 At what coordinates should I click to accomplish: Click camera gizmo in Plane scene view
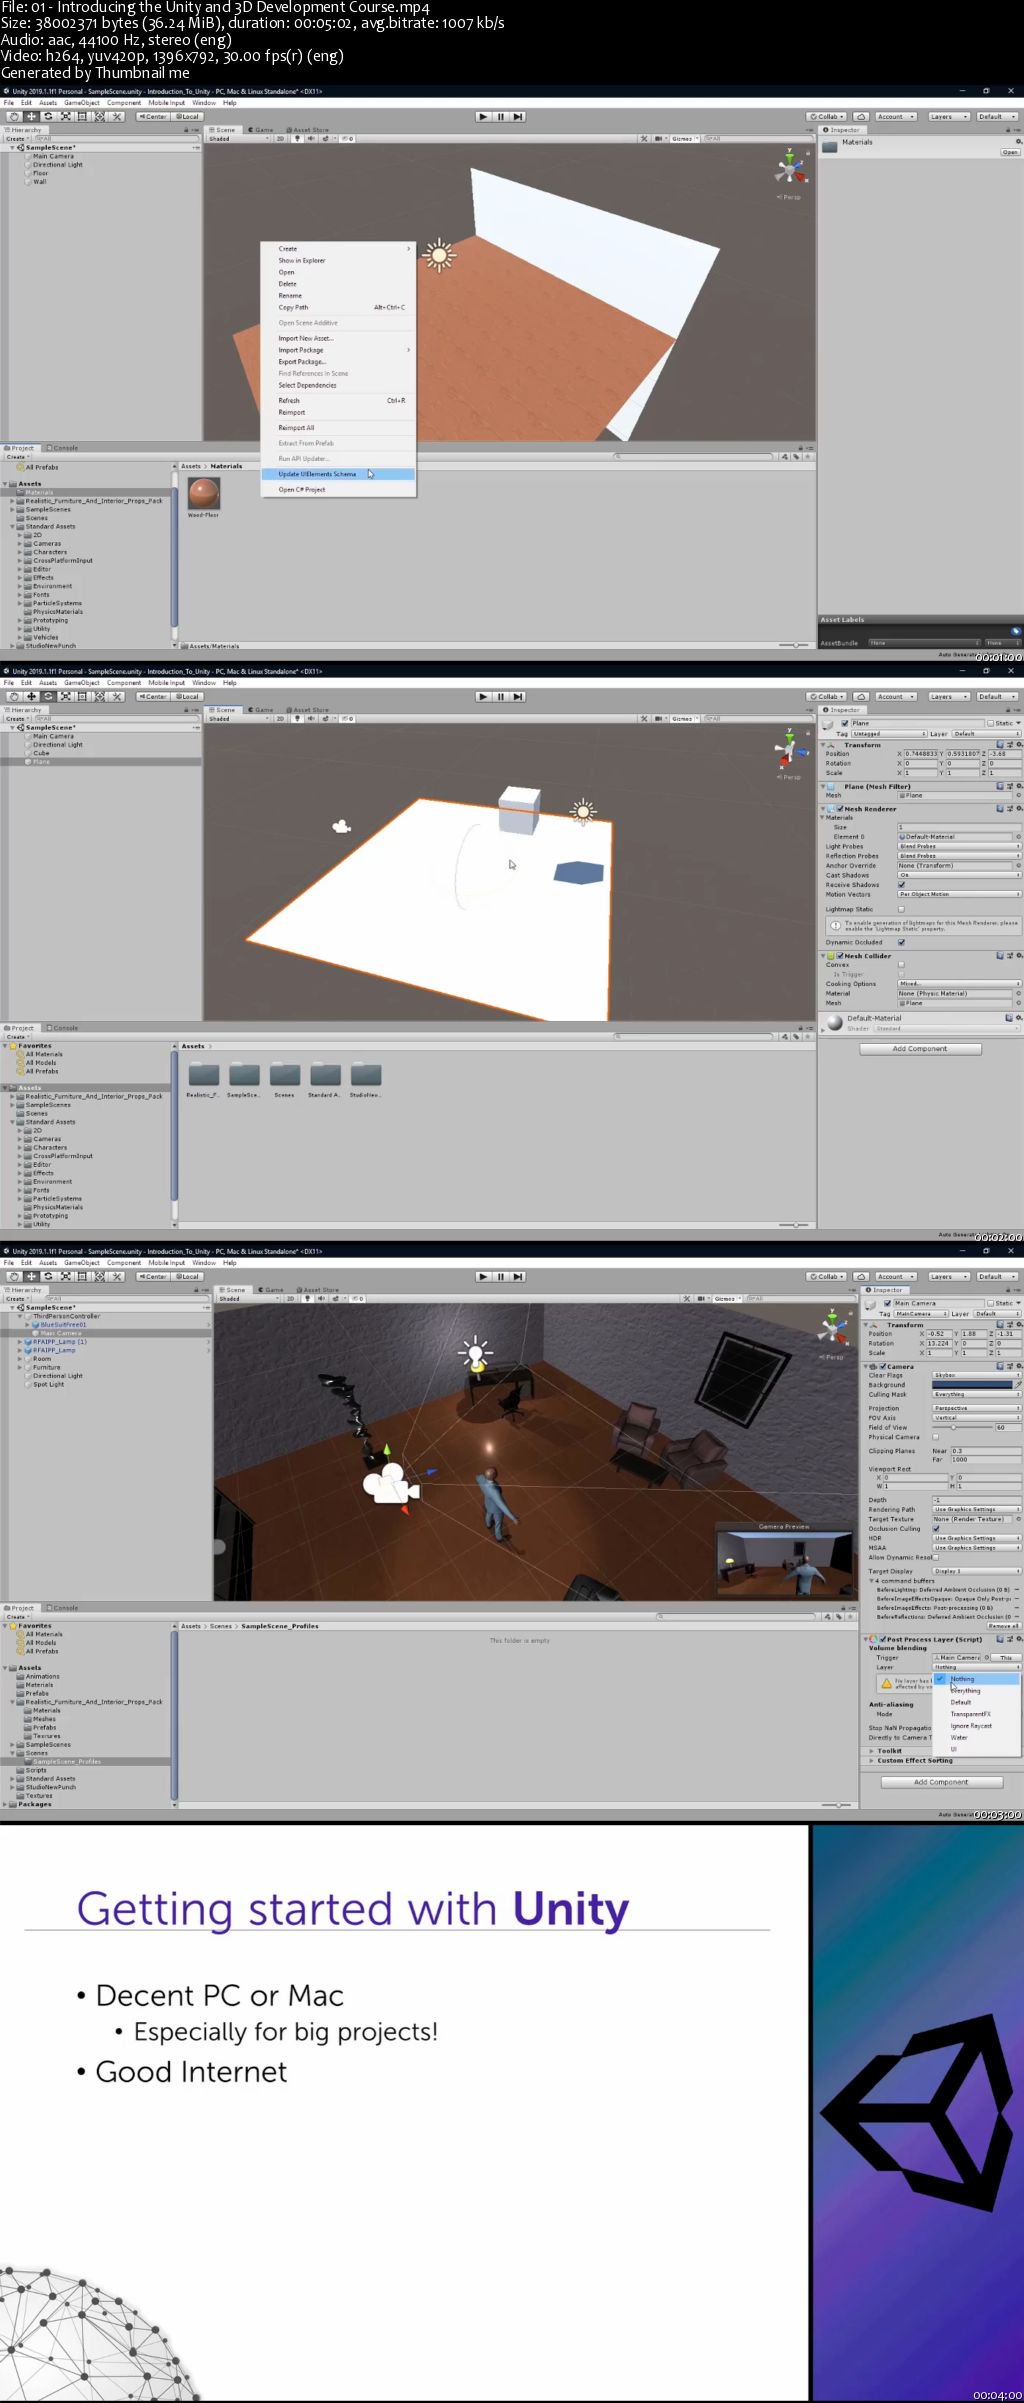pyautogui.click(x=342, y=826)
